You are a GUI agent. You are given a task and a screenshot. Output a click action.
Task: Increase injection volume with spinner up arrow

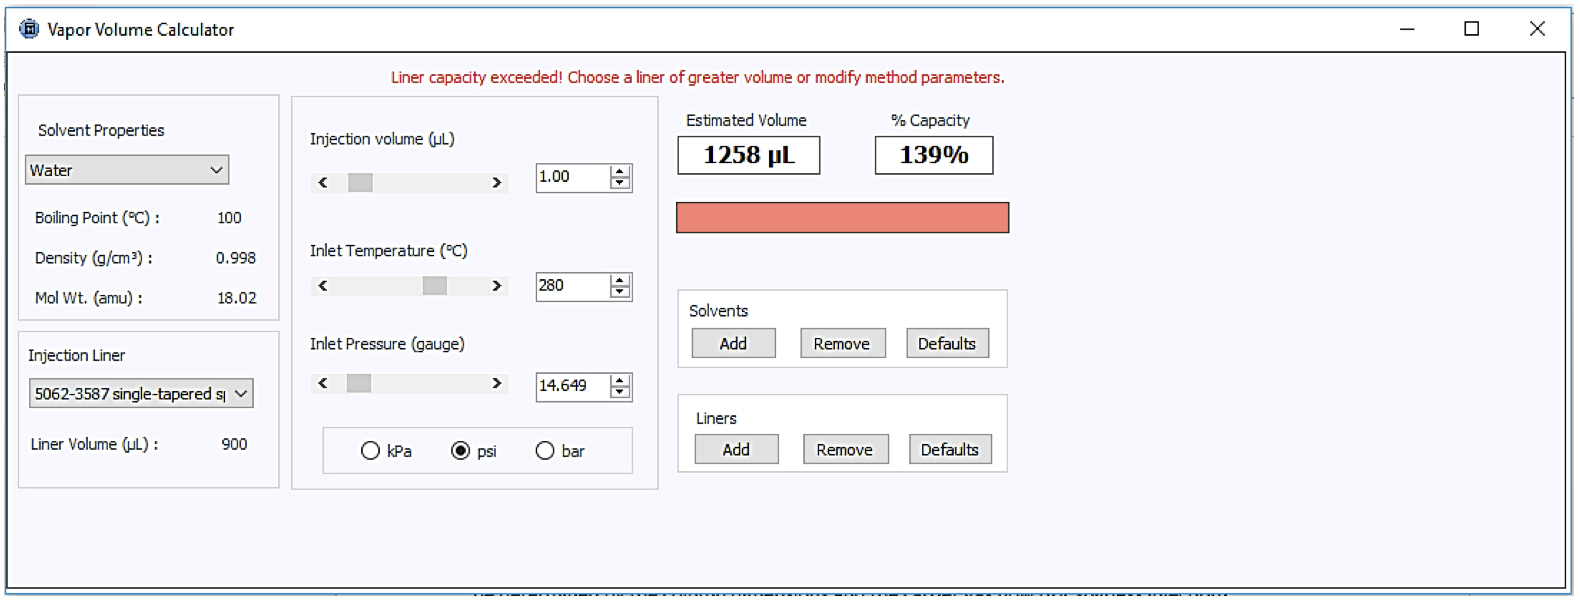click(x=620, y=171)
